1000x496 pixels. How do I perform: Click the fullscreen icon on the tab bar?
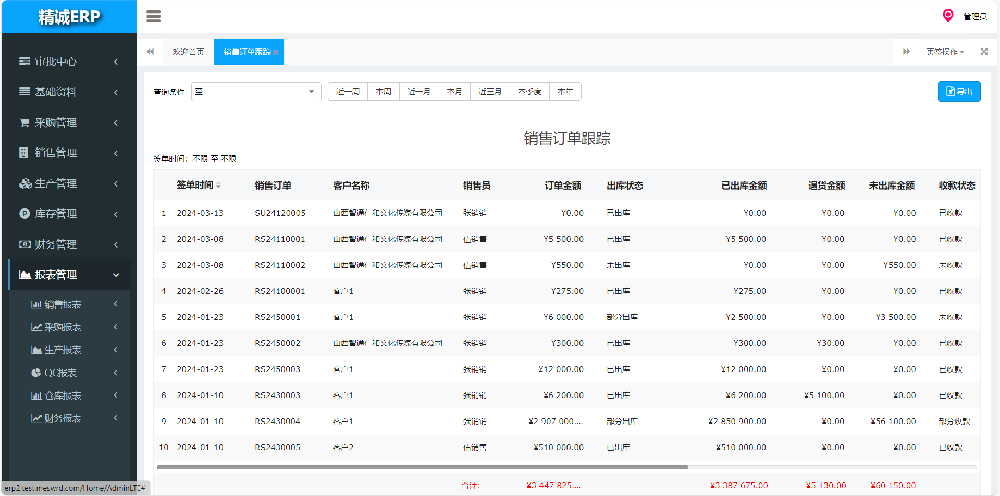pos(984,51)
